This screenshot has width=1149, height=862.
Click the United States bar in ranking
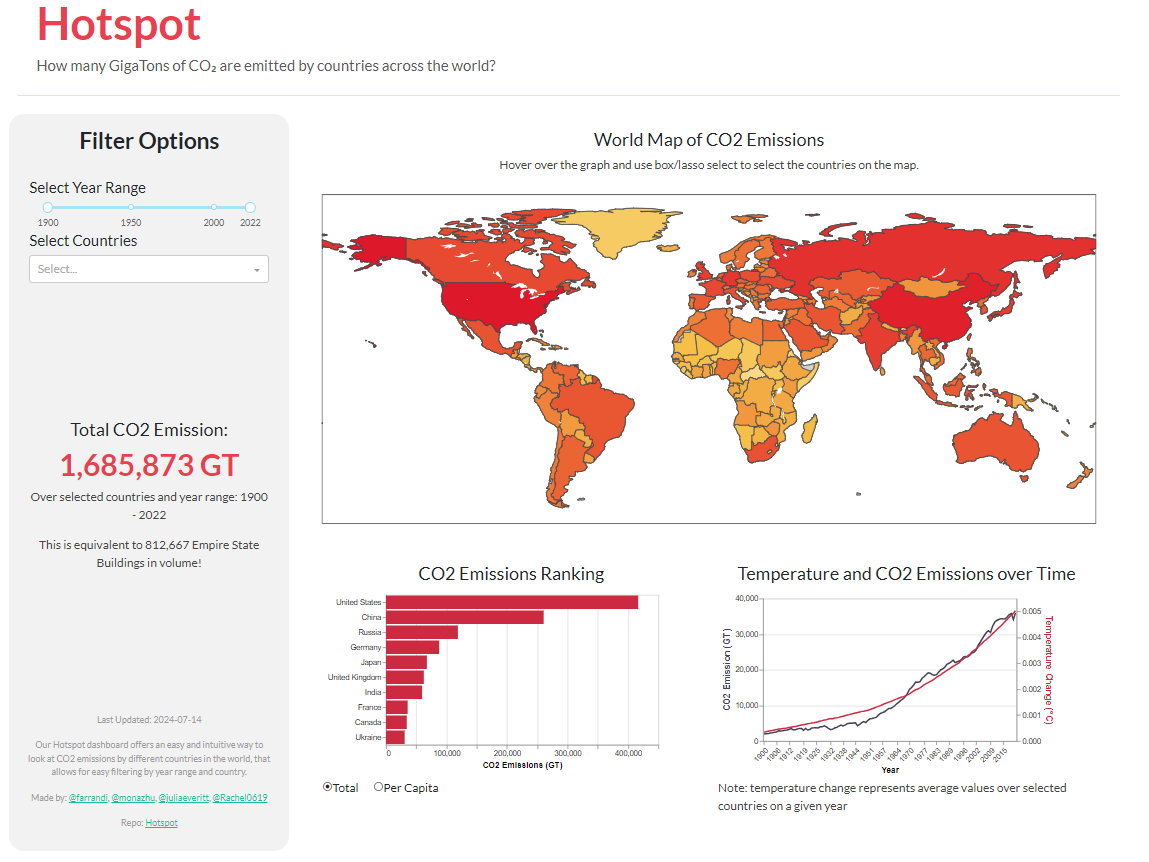coord(511,602)
